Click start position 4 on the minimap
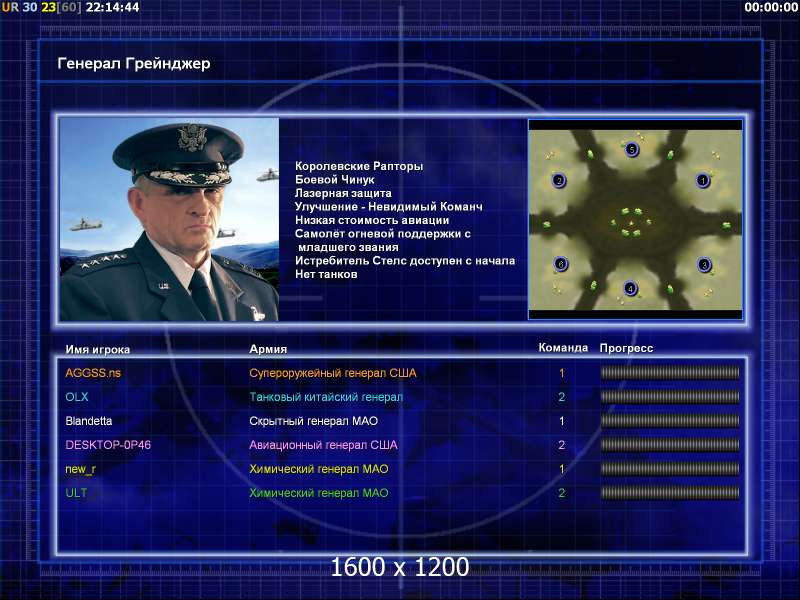This screenshot has width=800, height=600. coord(631,288)
